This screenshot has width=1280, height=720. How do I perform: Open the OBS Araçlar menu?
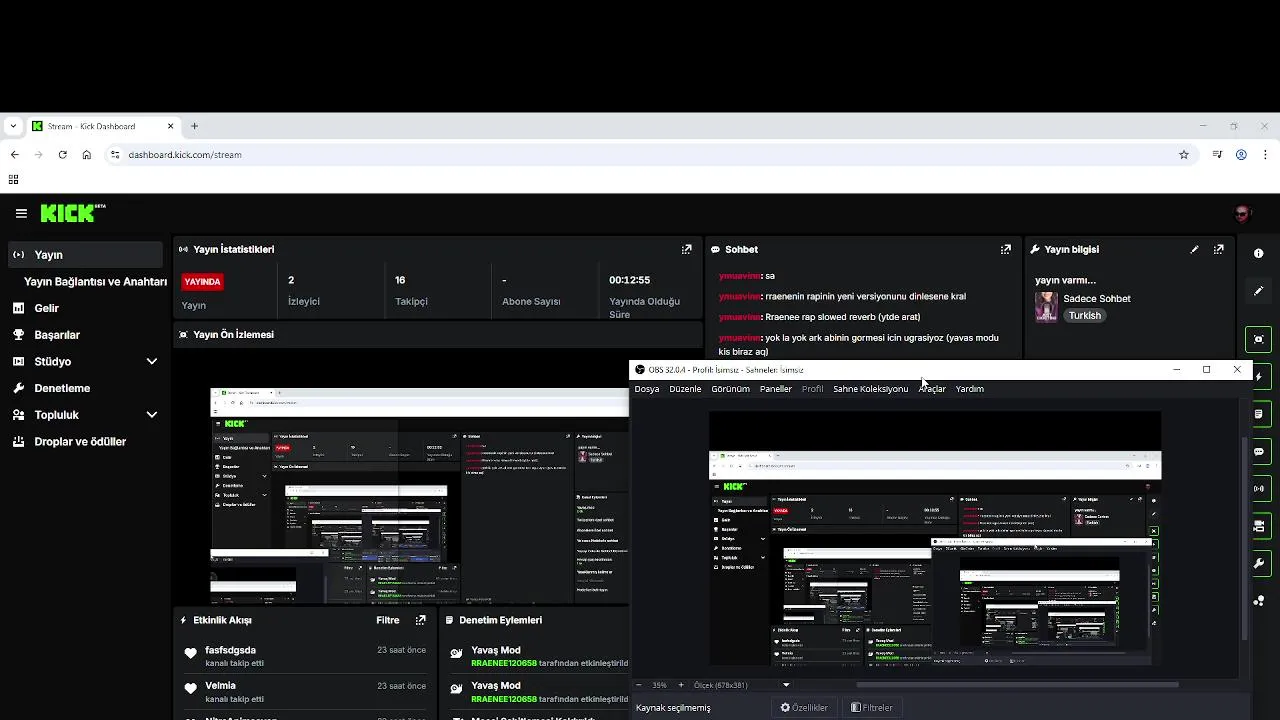pyautogui.click(x=932, y=389)
